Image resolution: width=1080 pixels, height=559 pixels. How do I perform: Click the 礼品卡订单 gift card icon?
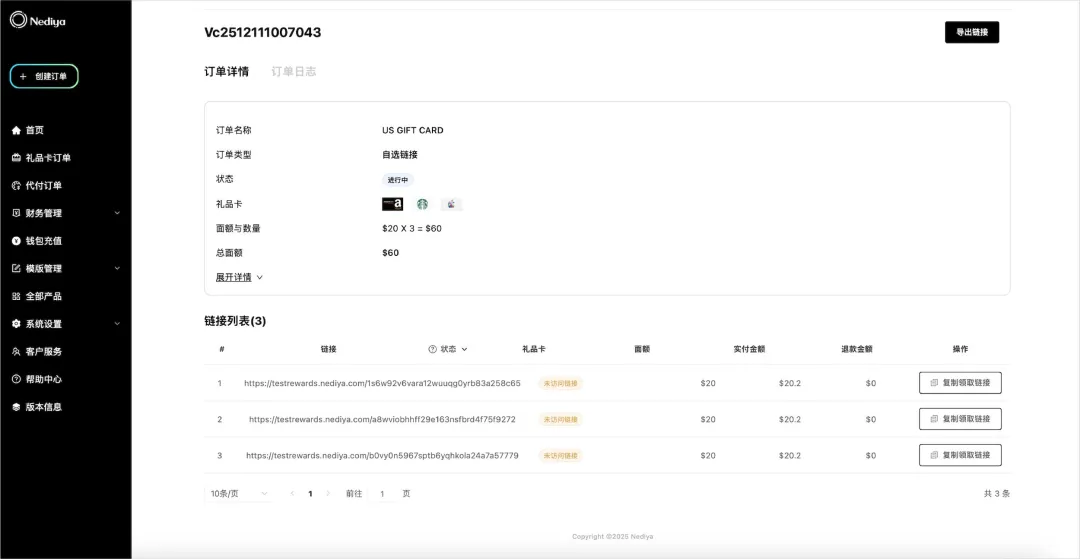click(x=16, y=158)
